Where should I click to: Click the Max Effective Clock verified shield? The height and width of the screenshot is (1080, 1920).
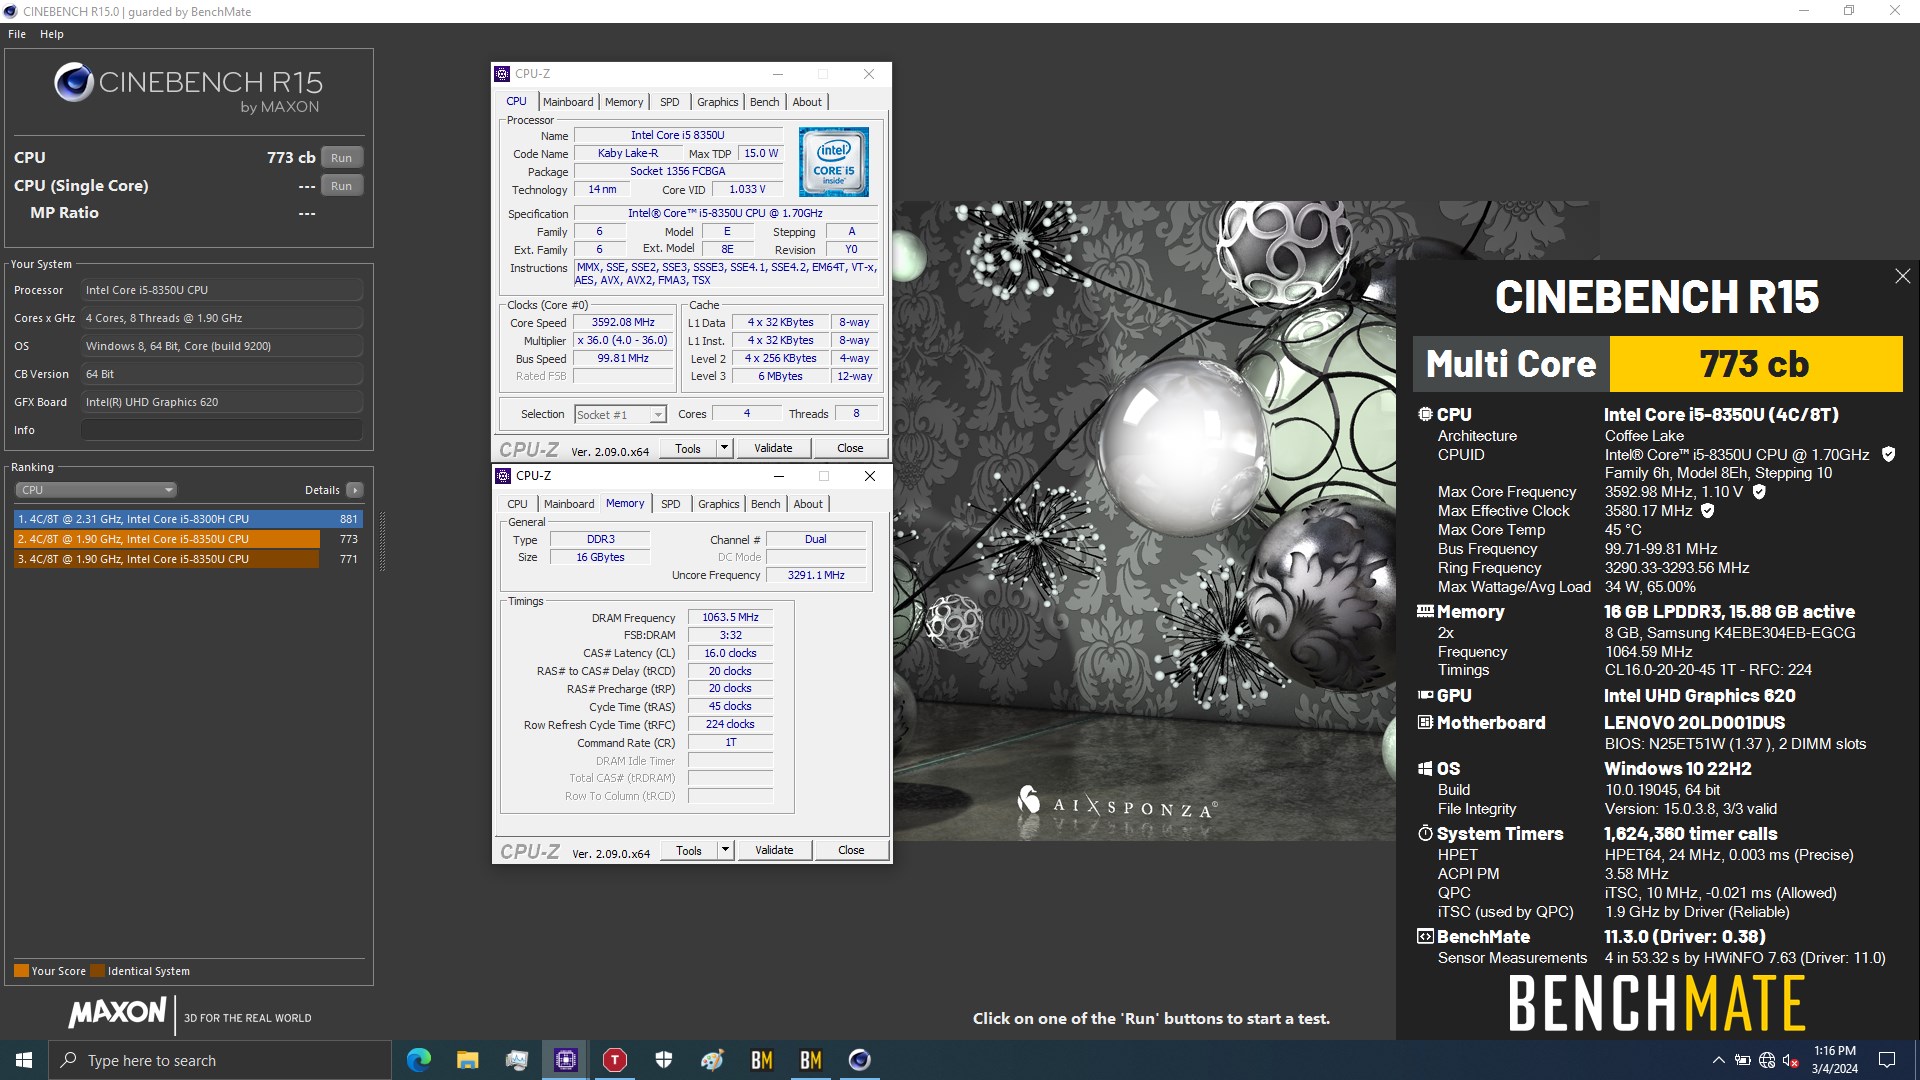coord(1708,510)
